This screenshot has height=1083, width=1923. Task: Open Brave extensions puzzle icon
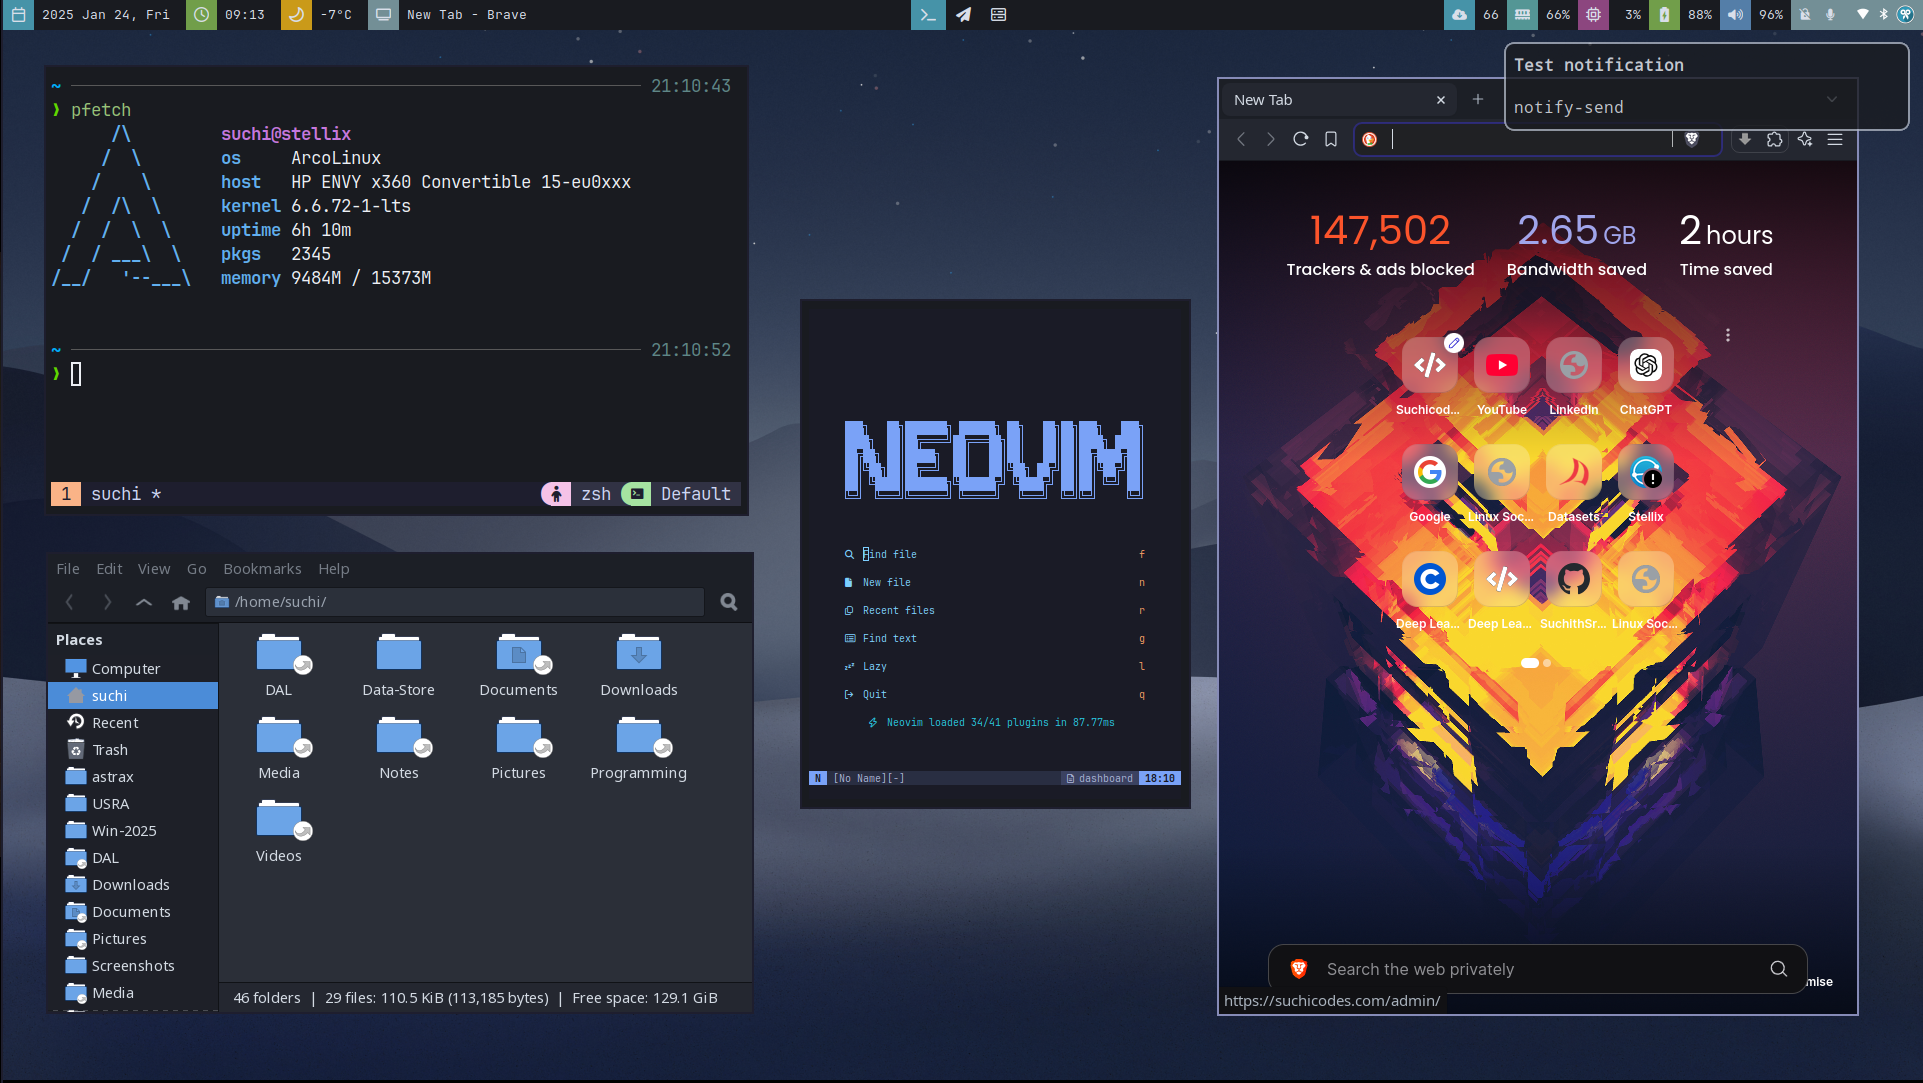pyautogui.click(x=1775, y=139)
